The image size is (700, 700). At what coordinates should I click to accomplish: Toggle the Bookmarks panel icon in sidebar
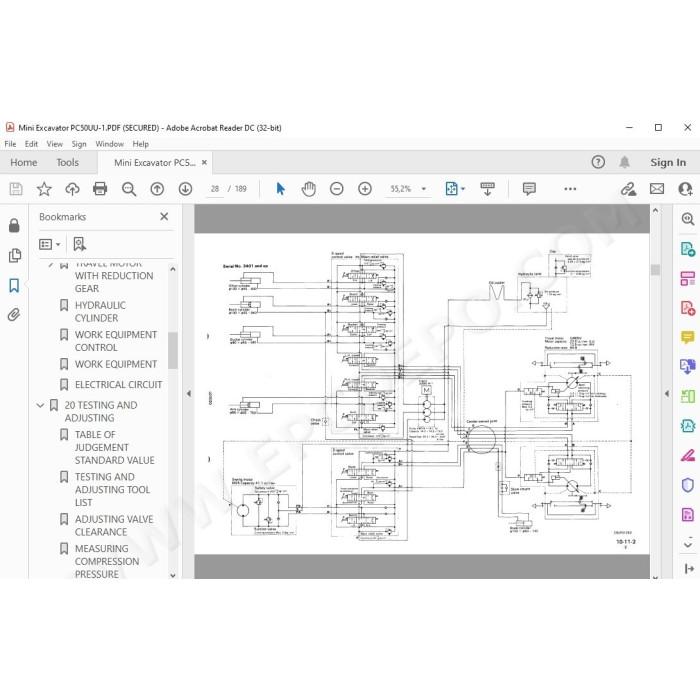14,285
